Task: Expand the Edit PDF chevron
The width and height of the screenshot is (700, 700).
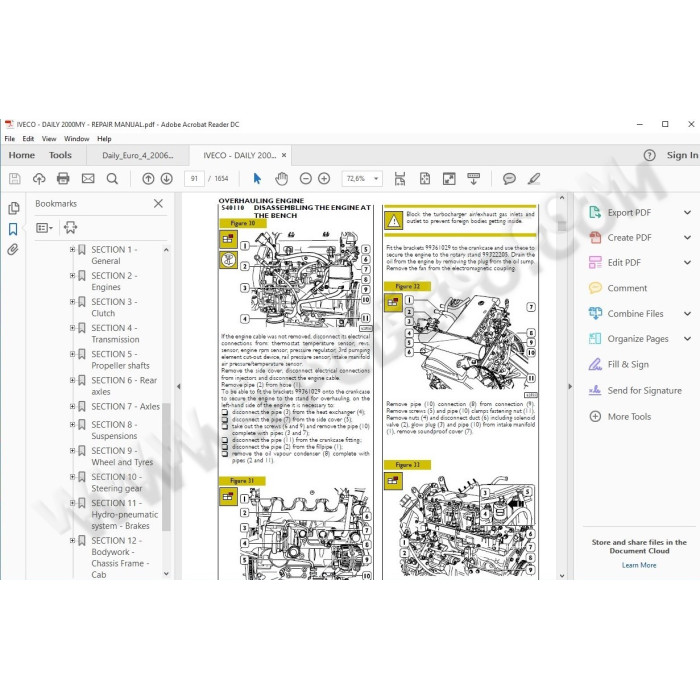Action: (x=688, y=262)
